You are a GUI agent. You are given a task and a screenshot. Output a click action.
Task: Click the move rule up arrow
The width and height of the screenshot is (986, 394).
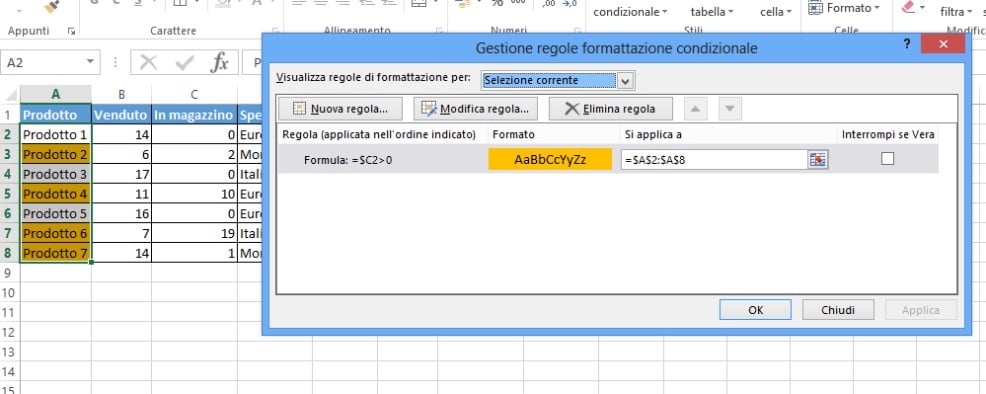pos(695,109)
